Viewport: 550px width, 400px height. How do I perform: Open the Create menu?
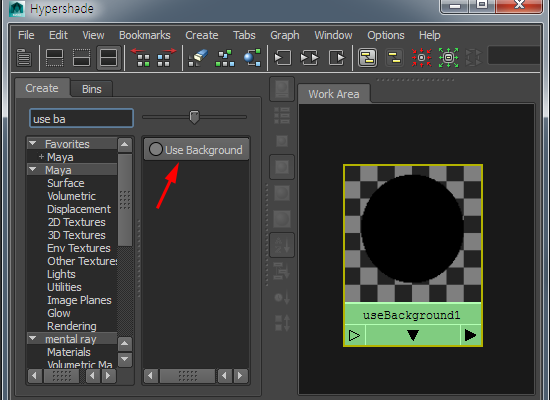(x=202, y=35)
